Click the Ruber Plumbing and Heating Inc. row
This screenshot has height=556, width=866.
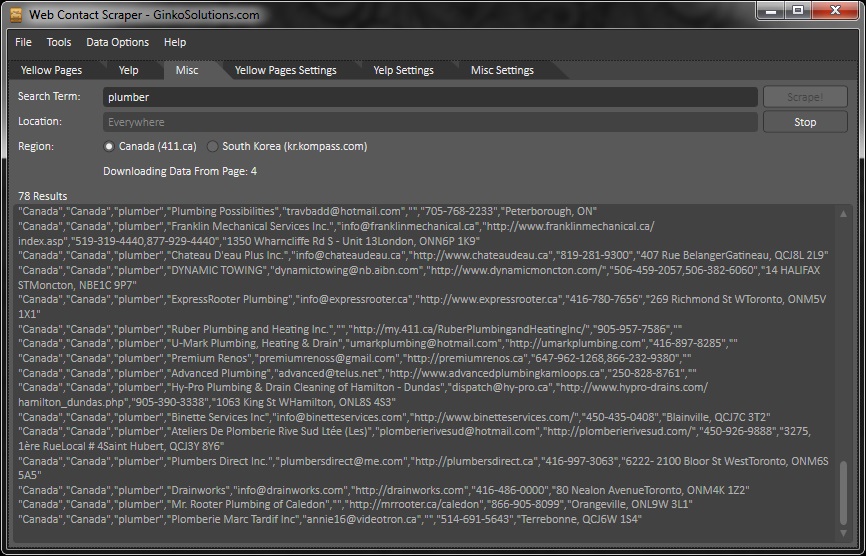click(x=350, y=329)
